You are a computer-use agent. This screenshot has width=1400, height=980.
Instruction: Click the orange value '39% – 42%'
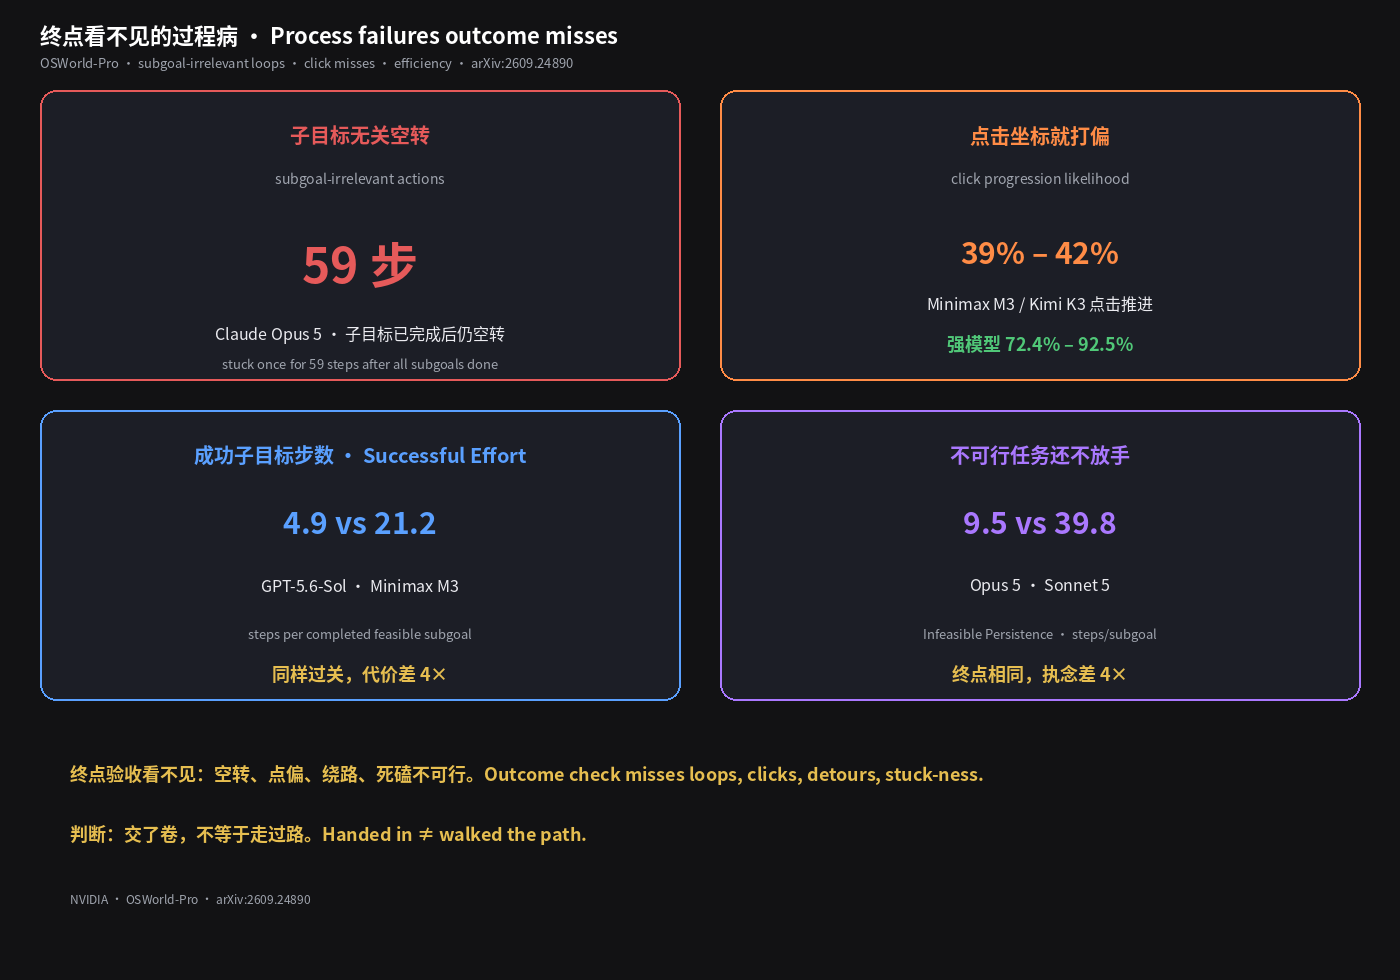[x=1040, y=253]
